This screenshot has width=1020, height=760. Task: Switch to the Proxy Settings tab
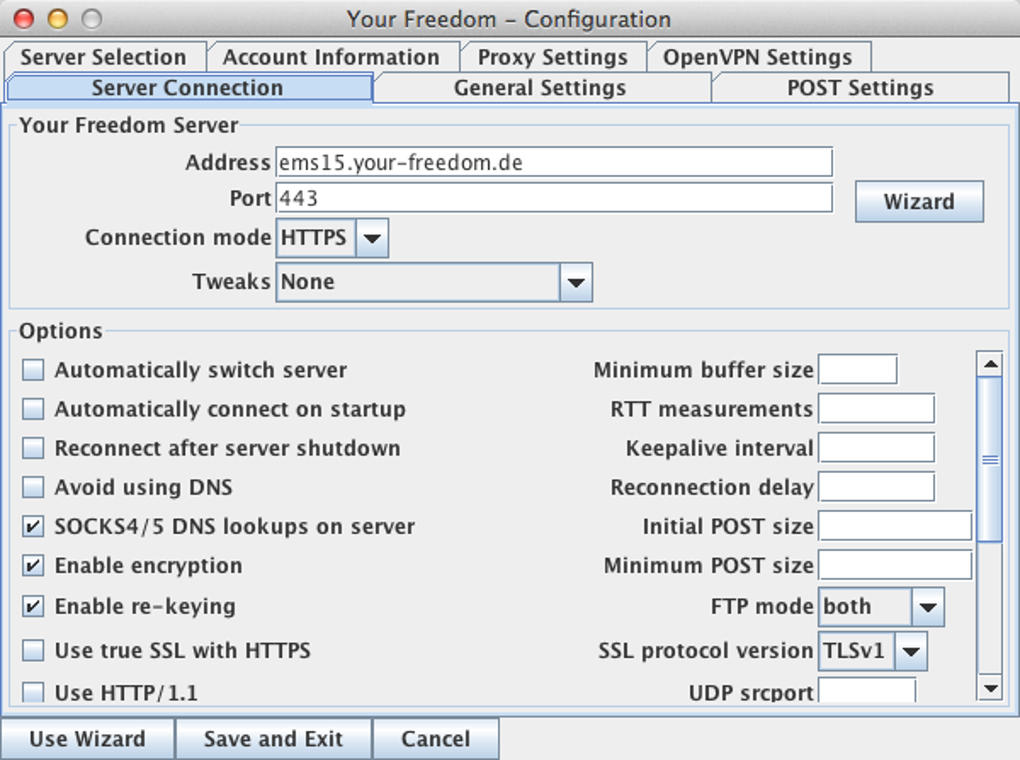click(552, 57)
